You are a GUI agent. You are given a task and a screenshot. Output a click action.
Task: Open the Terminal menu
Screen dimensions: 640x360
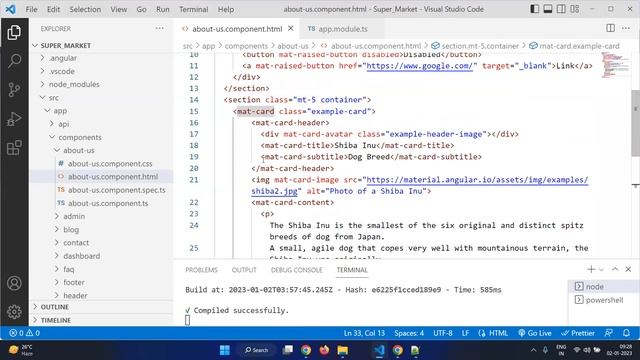pyautogui.click(x=193, y=9)
